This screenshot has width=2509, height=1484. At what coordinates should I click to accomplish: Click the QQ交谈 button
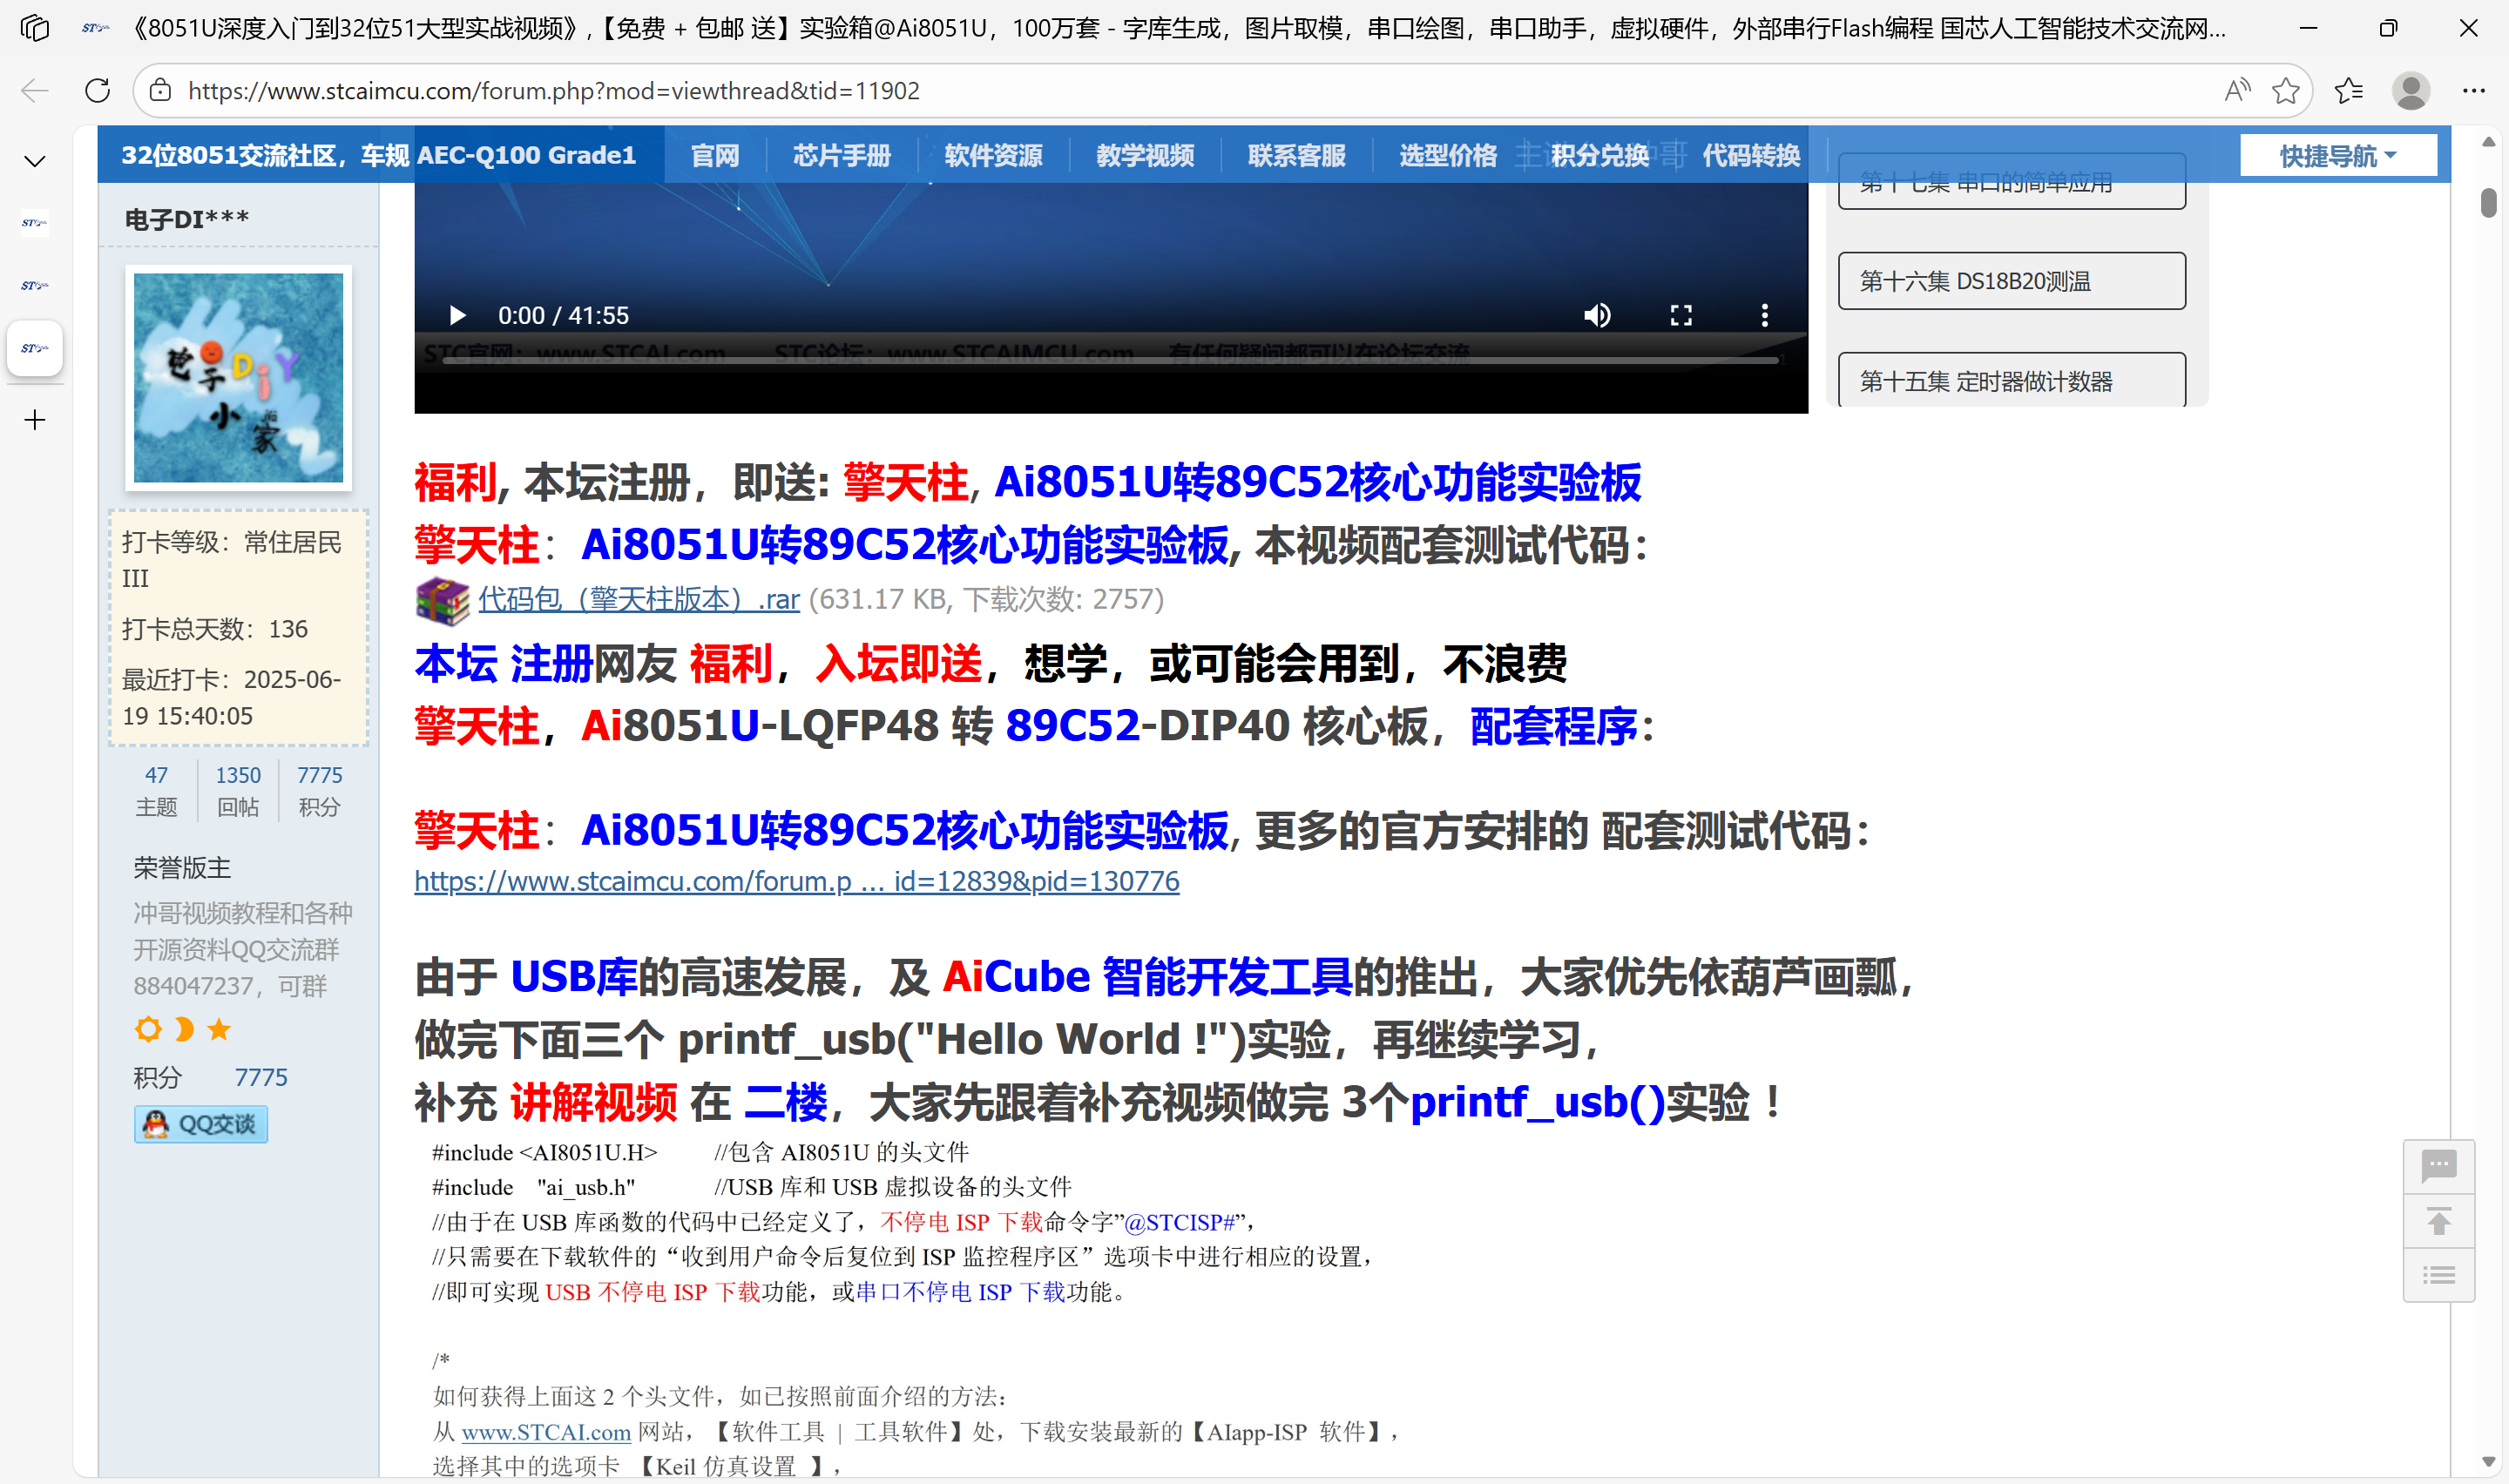point(201,1124)
